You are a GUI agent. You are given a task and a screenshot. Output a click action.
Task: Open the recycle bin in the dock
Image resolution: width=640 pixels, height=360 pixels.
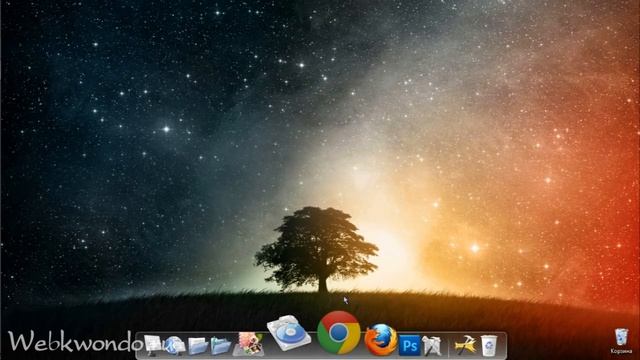[x=489, y=345]
